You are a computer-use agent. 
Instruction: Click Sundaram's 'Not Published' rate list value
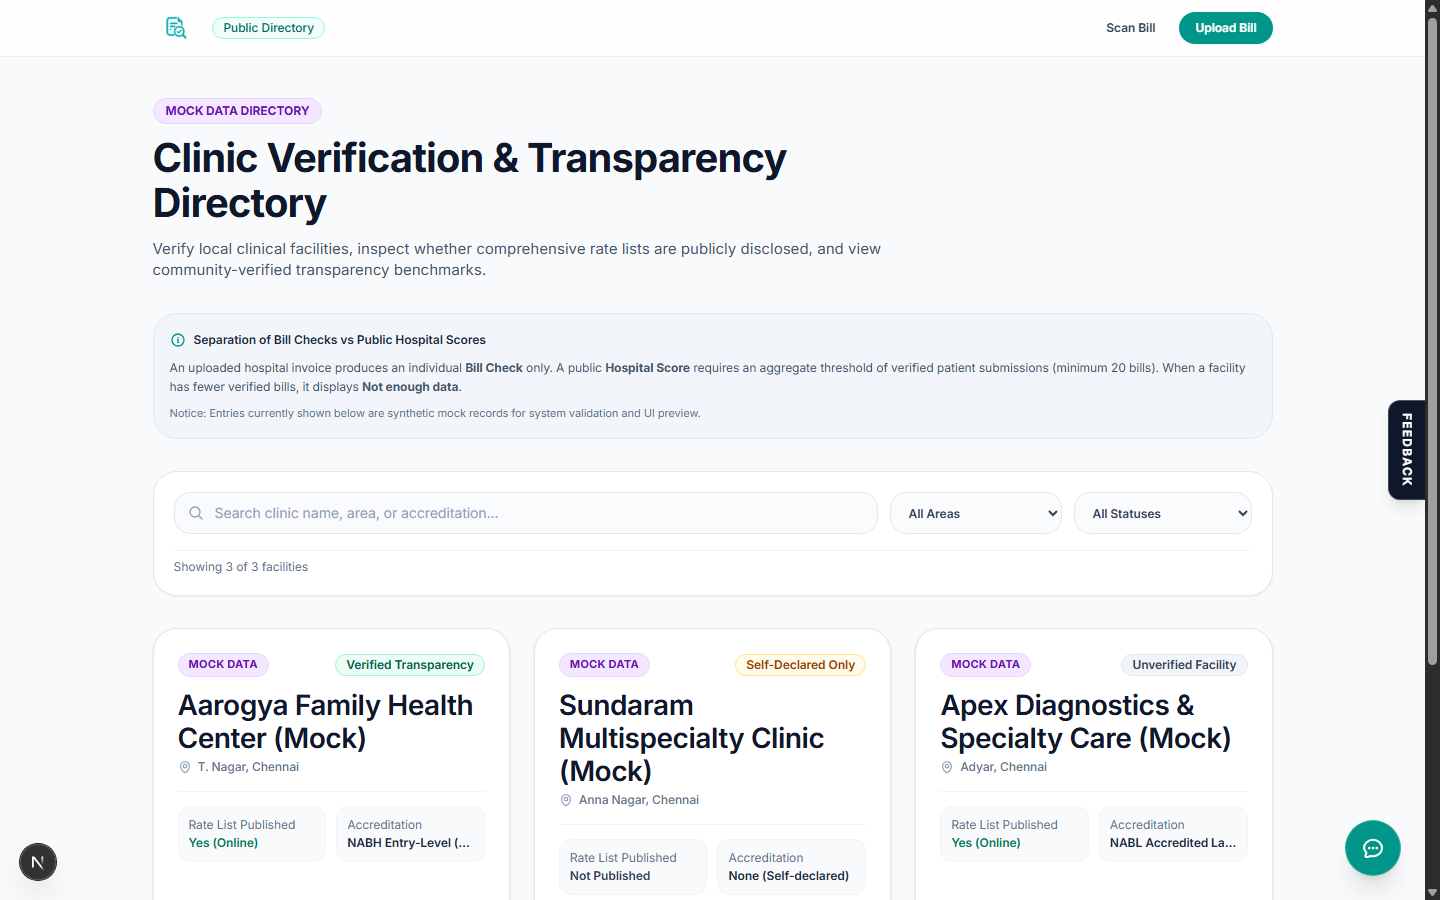click(610, 876)
